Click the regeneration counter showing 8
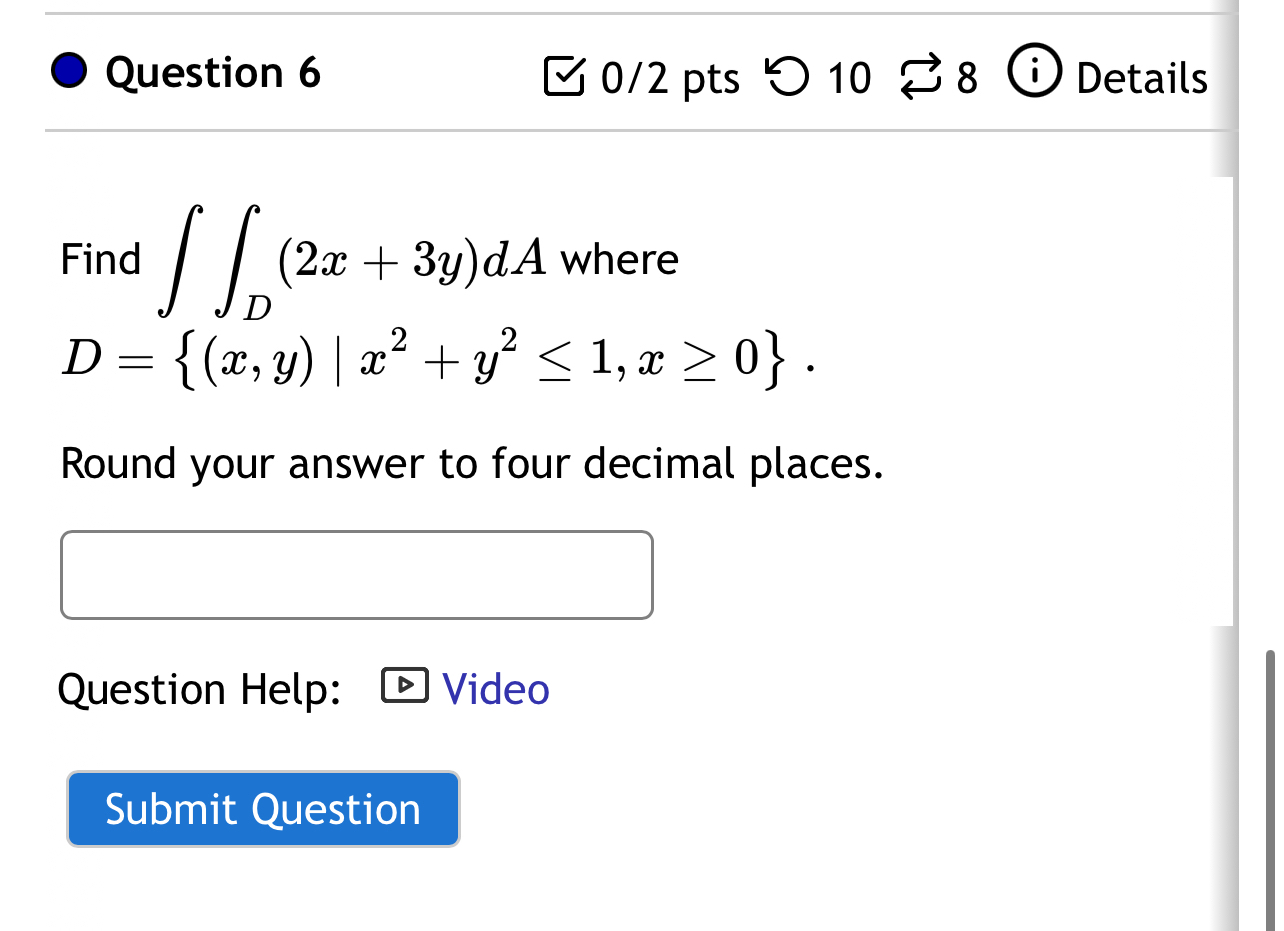This screenshot has width=1284, height=931. pyautogui.click(x=967, y=77)
